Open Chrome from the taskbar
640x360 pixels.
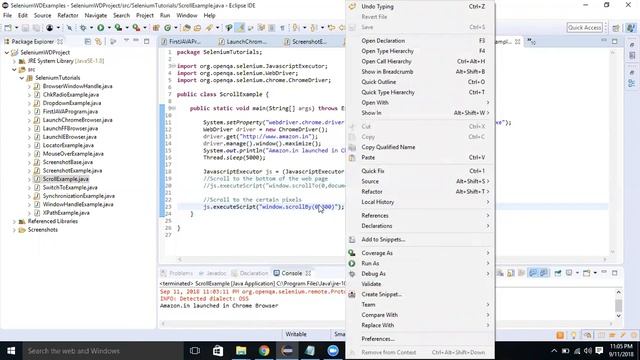[x=264, y=351]
